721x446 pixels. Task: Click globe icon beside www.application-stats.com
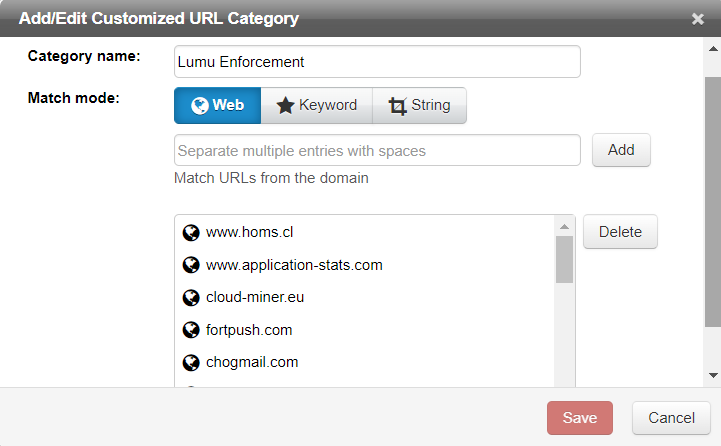pos(191,265)
